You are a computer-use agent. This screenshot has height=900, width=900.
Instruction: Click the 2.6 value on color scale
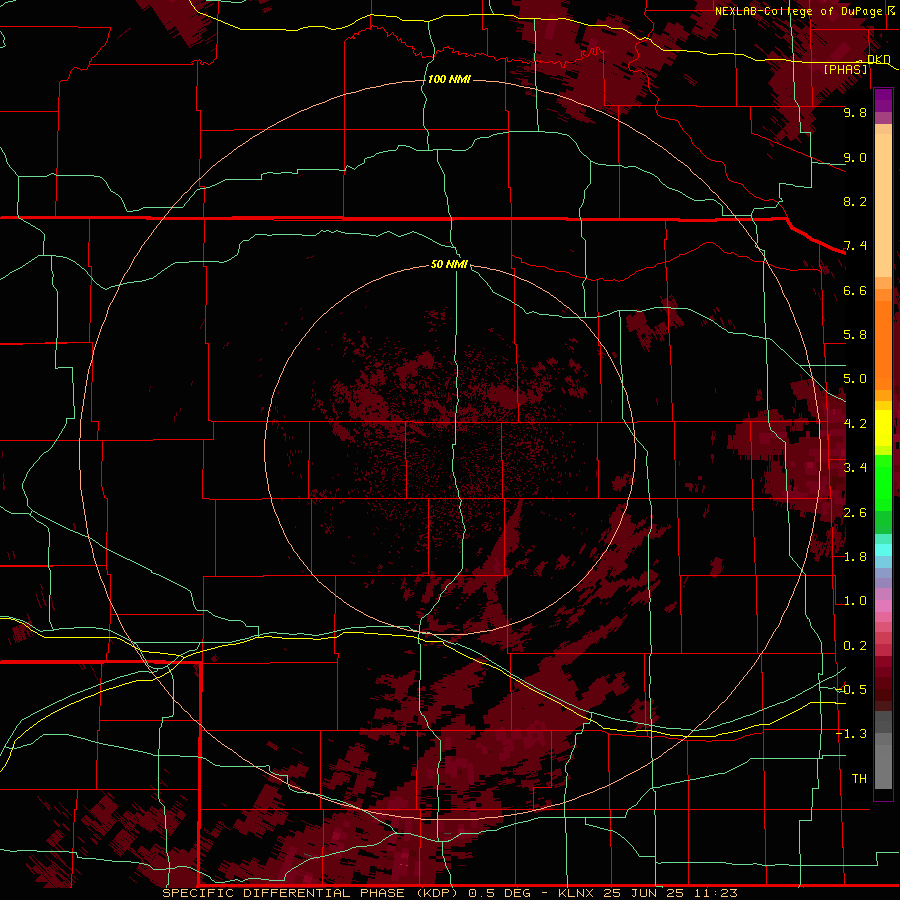pos(855,513)
